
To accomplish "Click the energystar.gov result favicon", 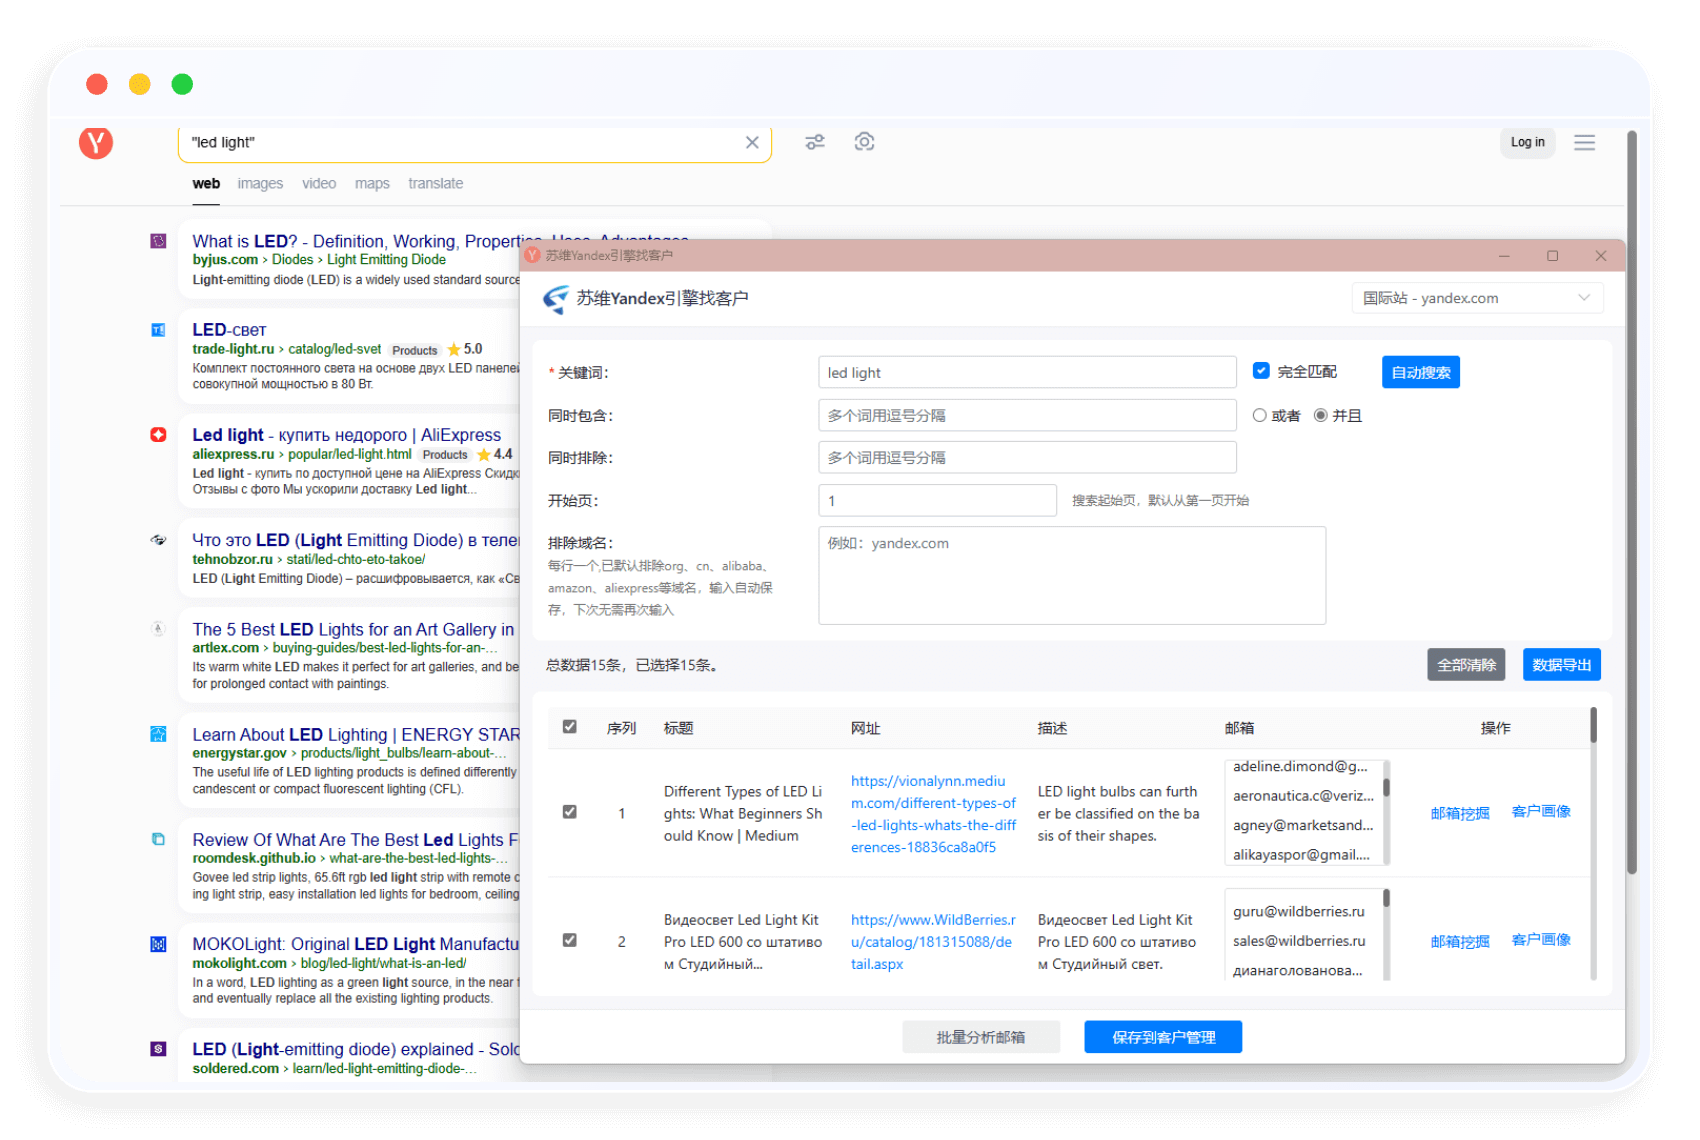I will (158, 734).
